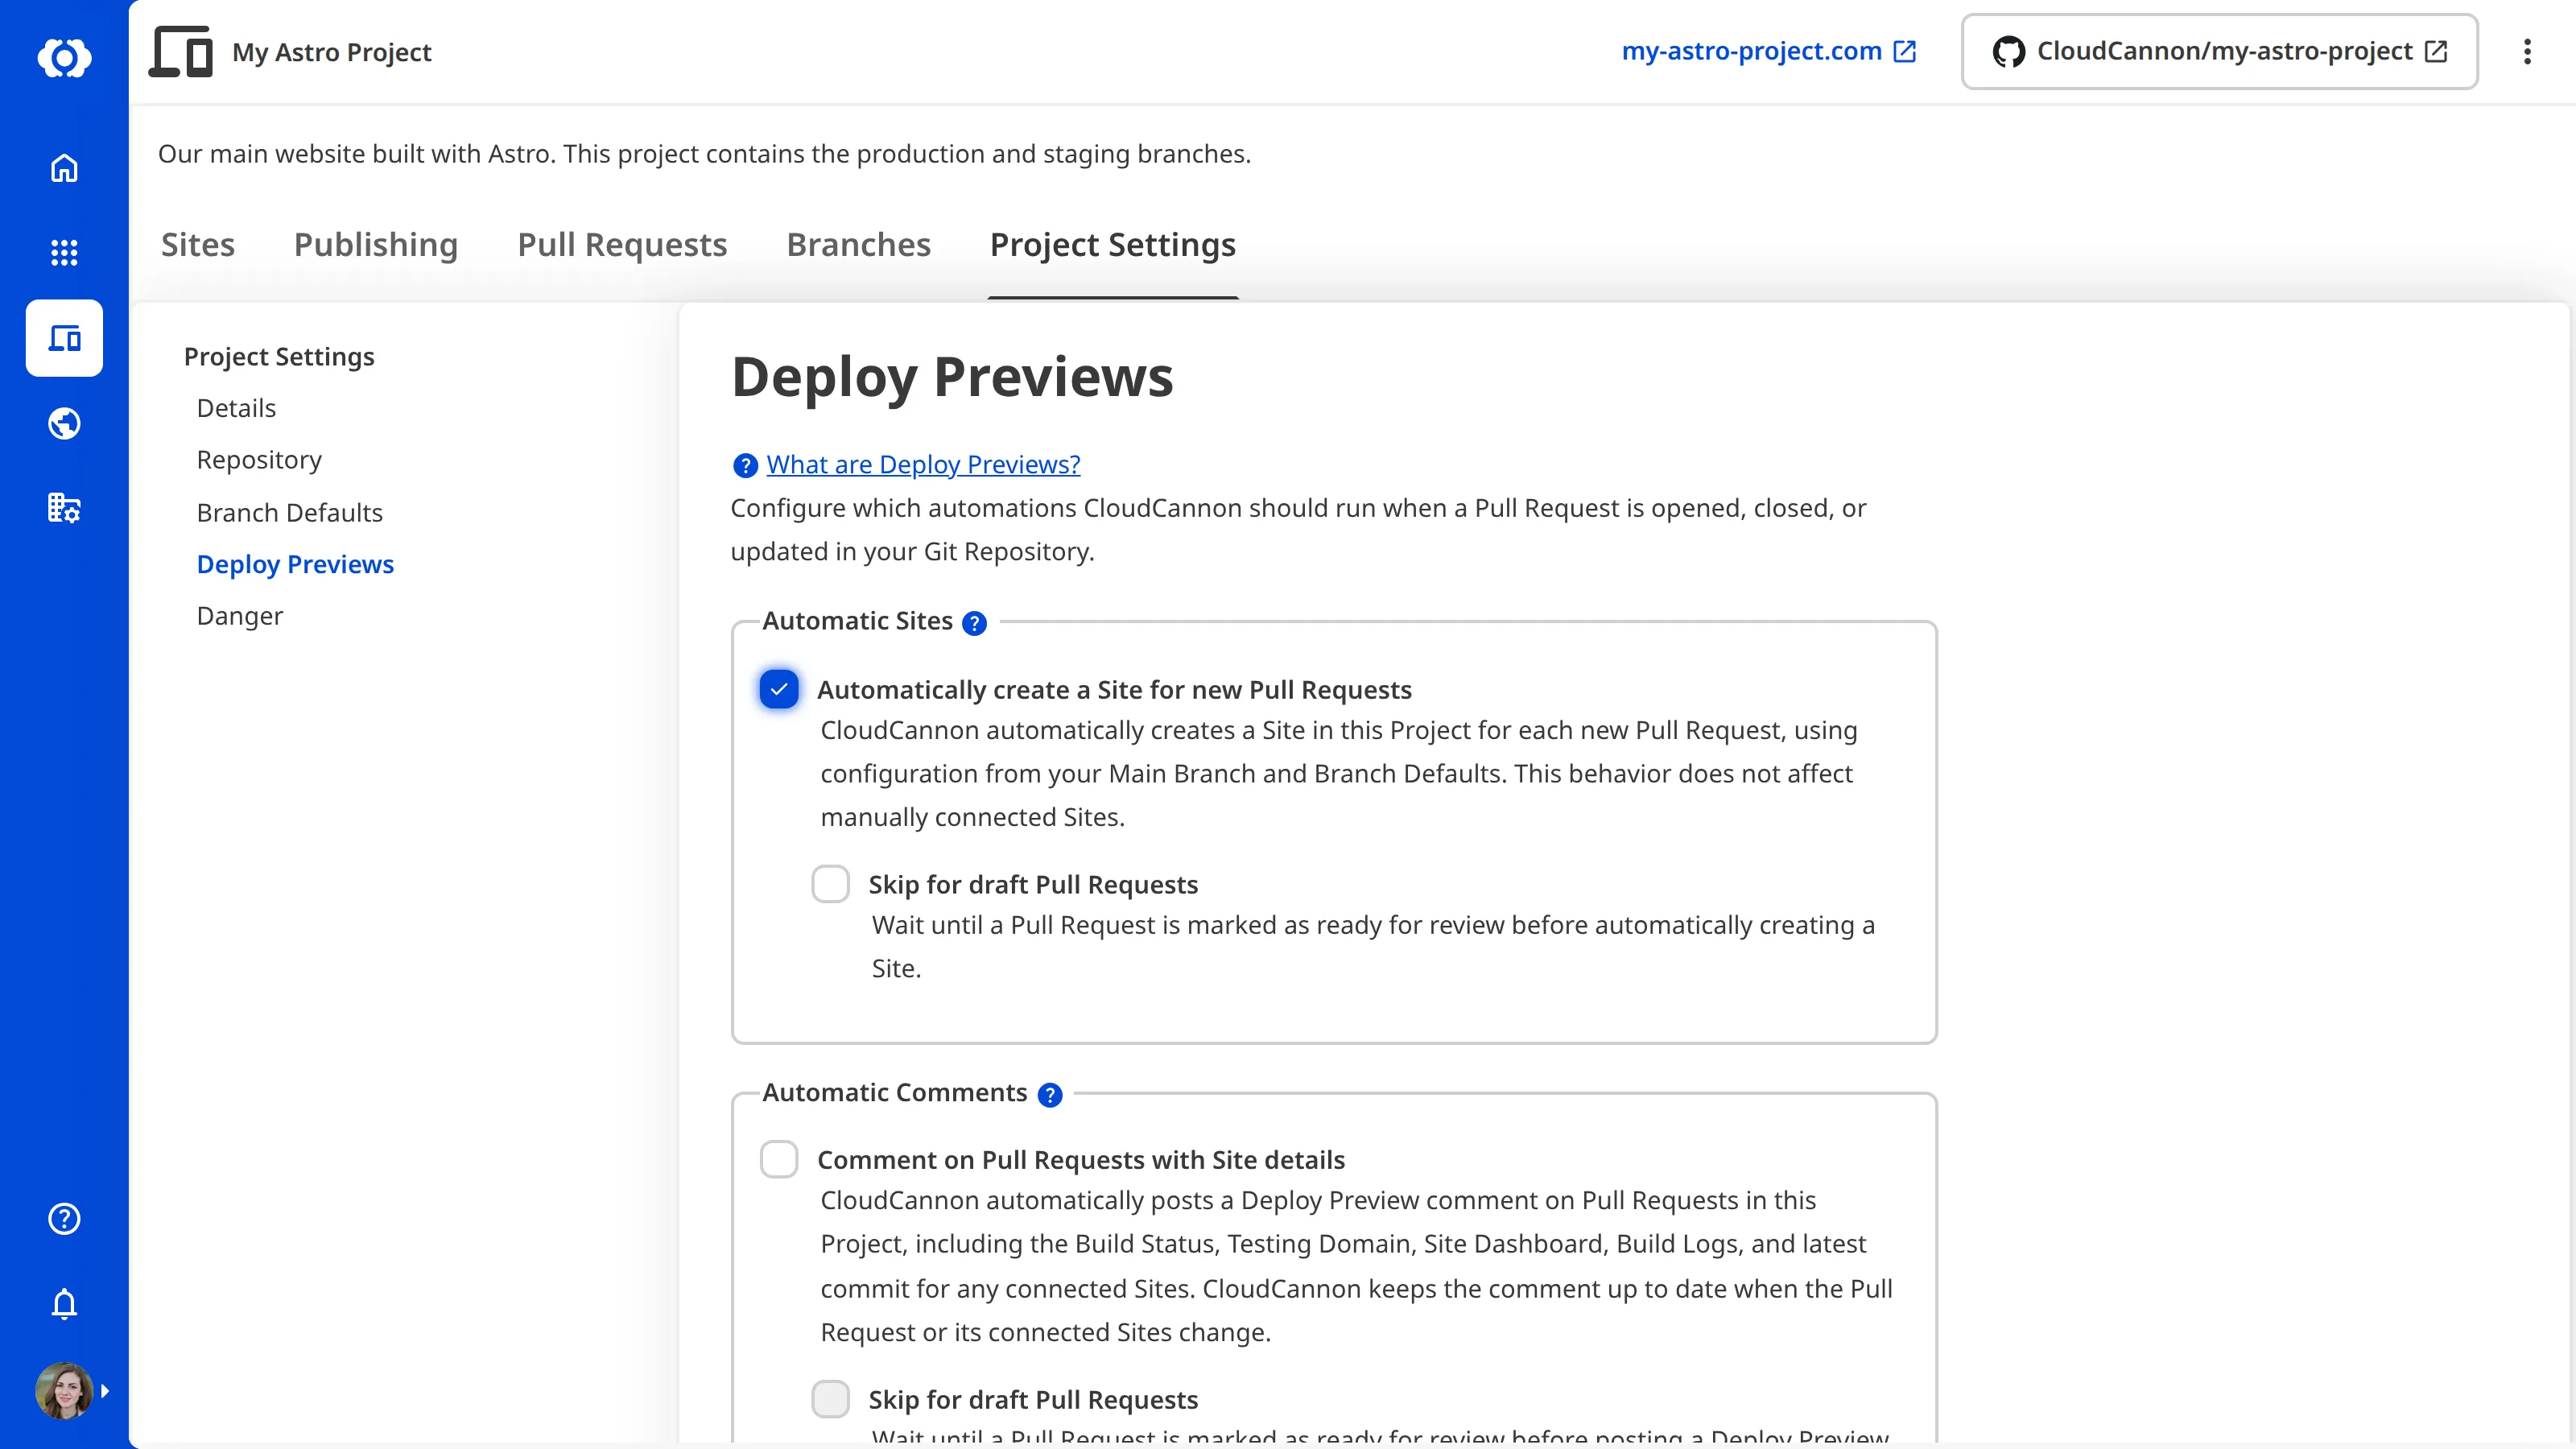Viewport: 2576px width, 1449px height.
Task: Uncheck Automatically create a Site for new Pull Requests
Action: (x=779, y=689)
